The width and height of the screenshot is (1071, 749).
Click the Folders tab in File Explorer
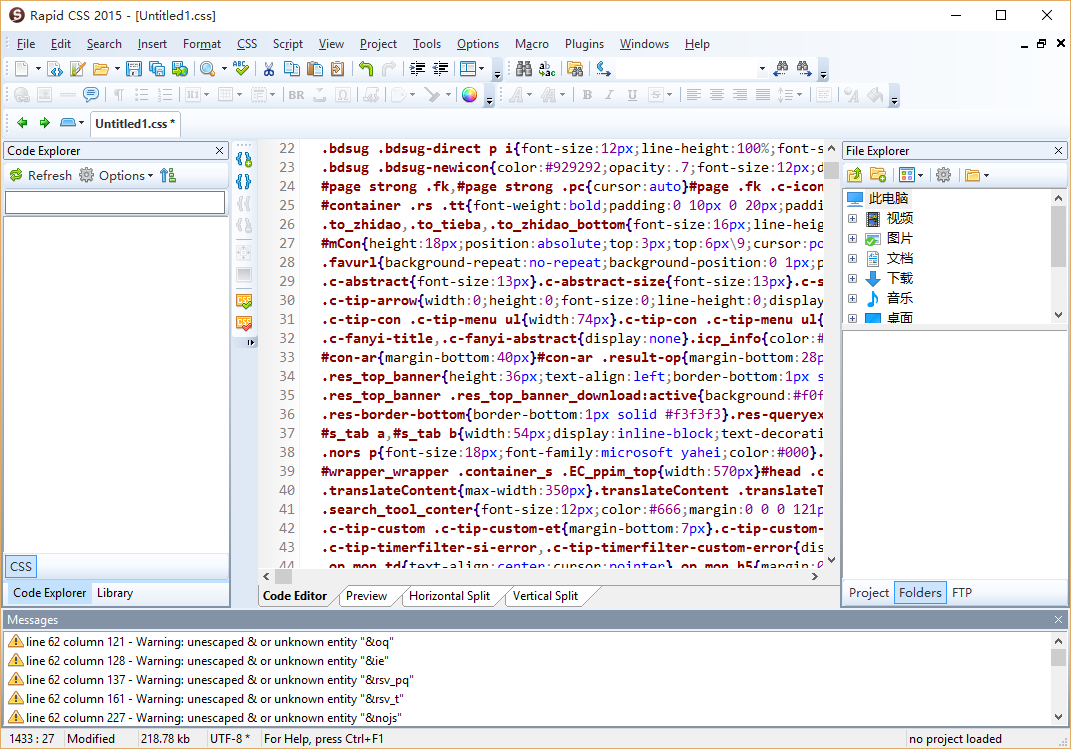coord(920,593)
